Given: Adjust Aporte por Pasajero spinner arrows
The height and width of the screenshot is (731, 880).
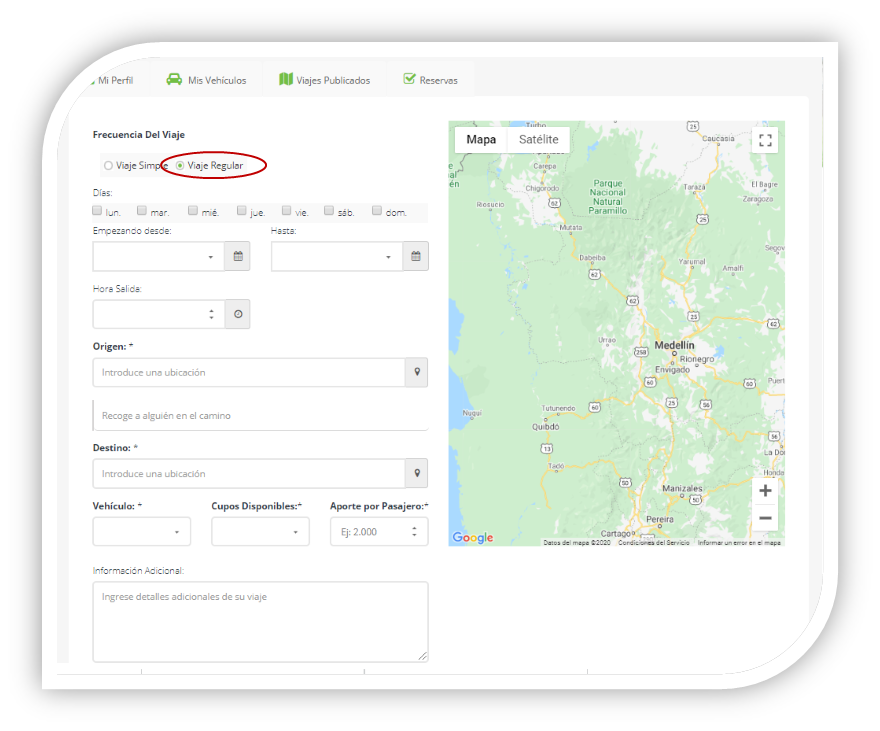Looking at the screenshot, I should pos(414,531).
